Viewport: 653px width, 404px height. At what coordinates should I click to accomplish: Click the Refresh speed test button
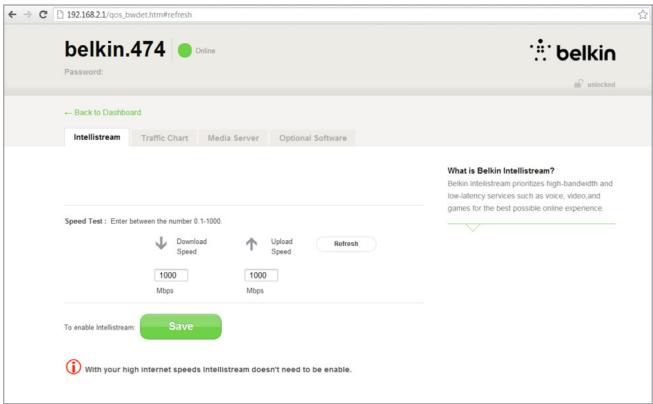(x=346, y=244)
